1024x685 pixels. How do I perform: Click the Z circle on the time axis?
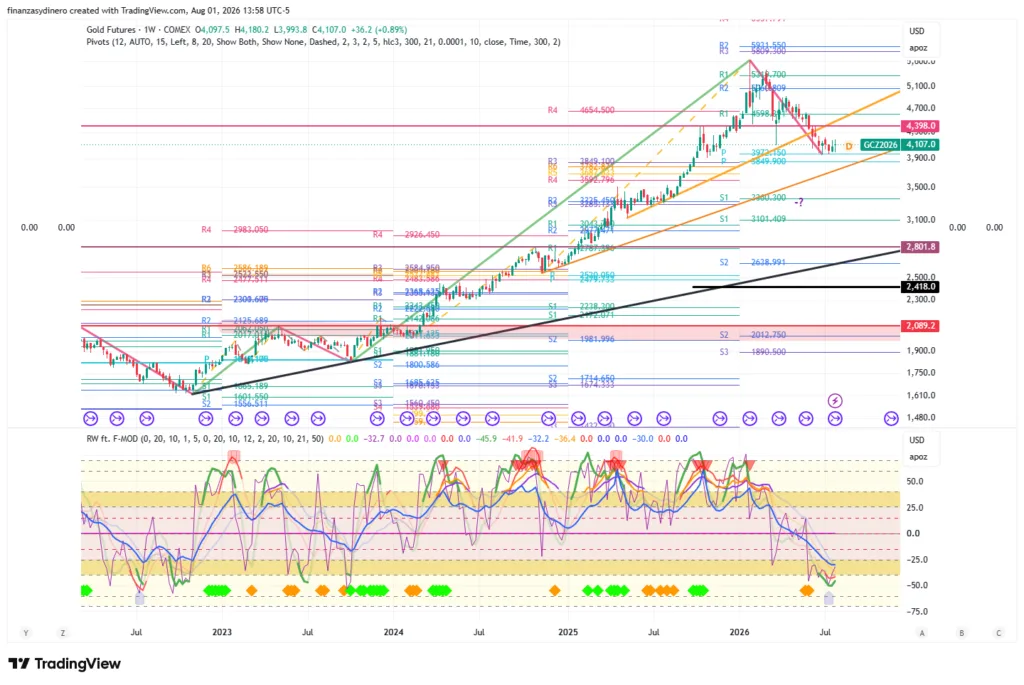pos(63,633)
